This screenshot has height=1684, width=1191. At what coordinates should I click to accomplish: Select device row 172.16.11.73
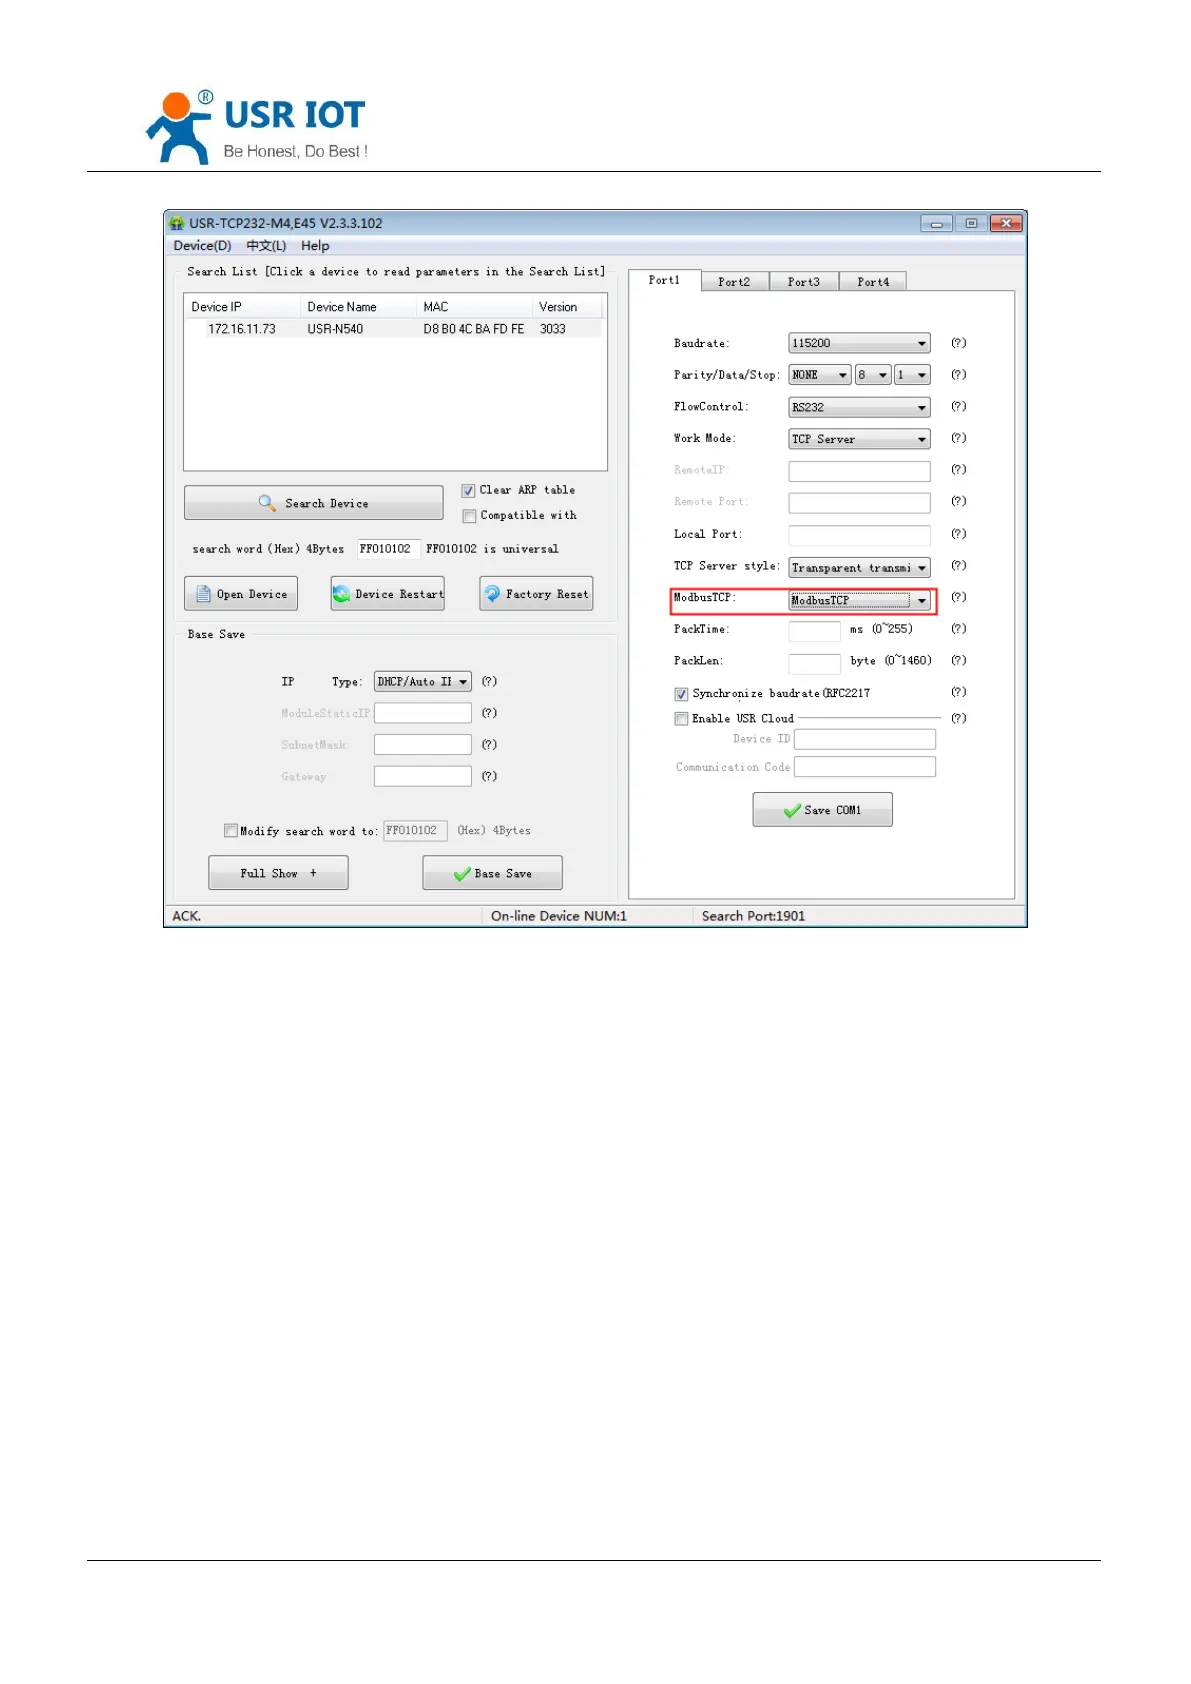394,329
